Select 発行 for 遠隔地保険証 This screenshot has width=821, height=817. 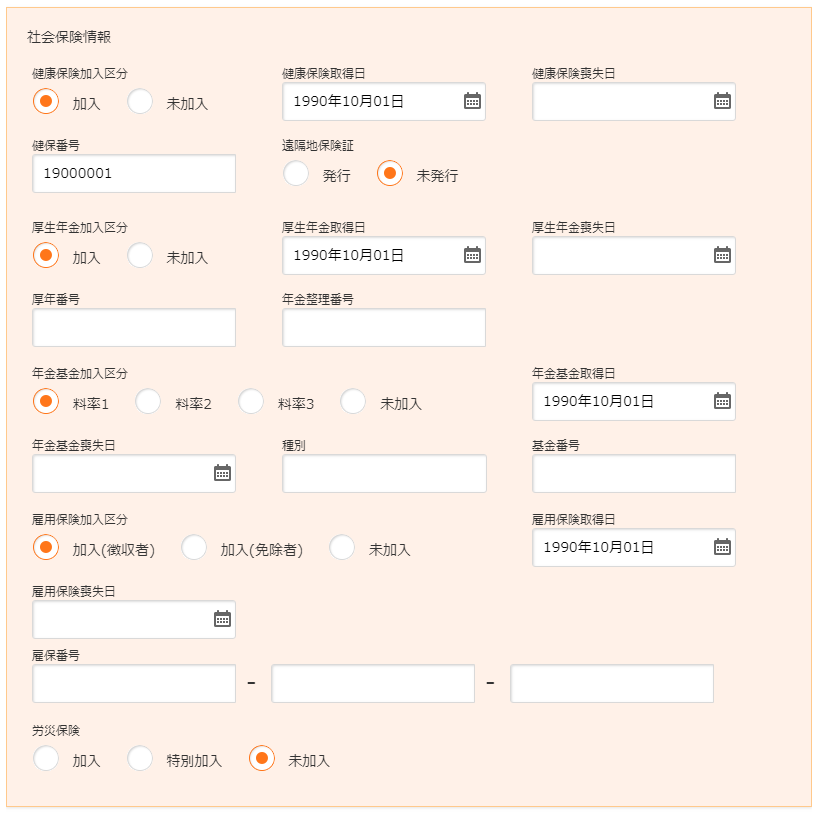pyautogui.click(x=296, y=174)
